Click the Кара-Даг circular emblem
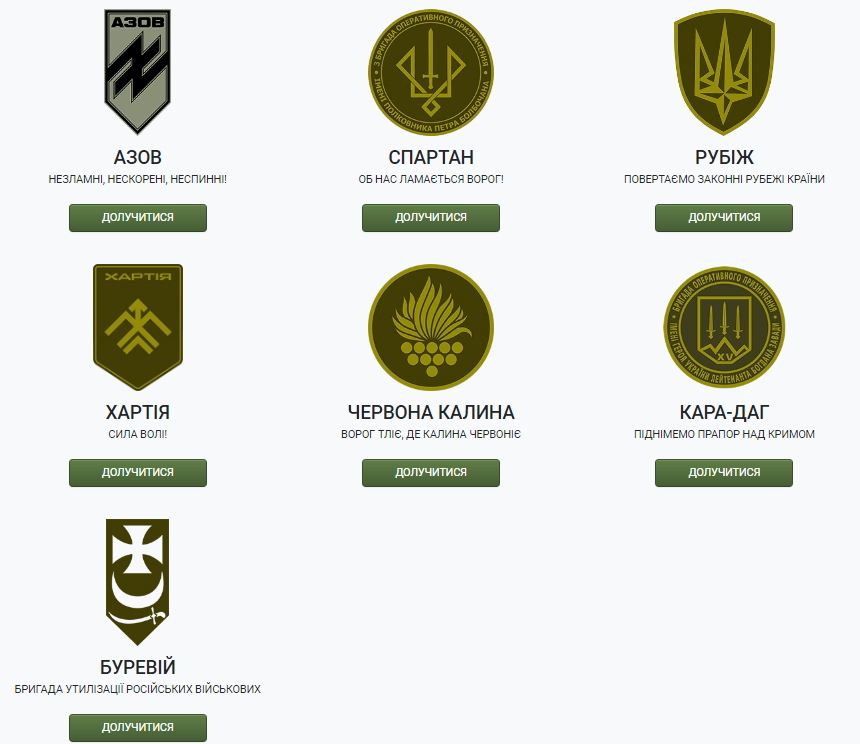Image resolution: width=860 pixels, height=744 pixels. pos(724,327)
